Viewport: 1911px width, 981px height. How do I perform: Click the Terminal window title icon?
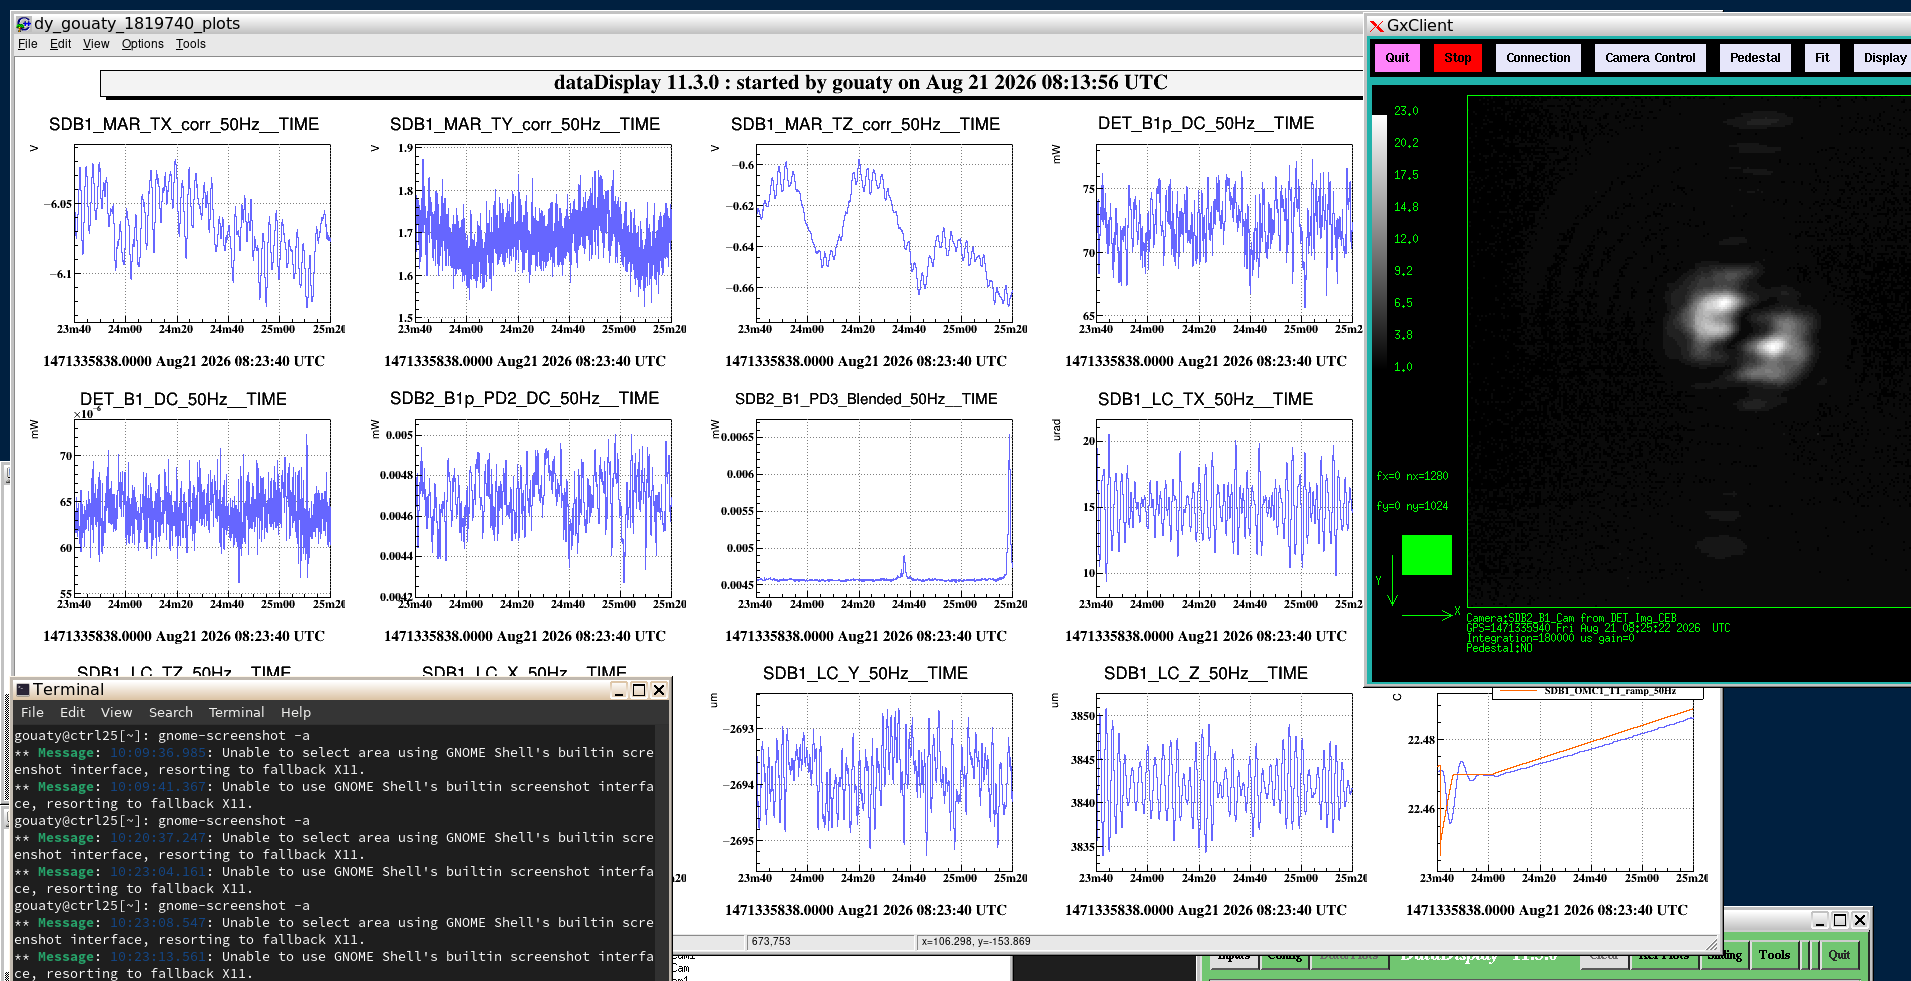pyautogui.click(x=22, y=689)
